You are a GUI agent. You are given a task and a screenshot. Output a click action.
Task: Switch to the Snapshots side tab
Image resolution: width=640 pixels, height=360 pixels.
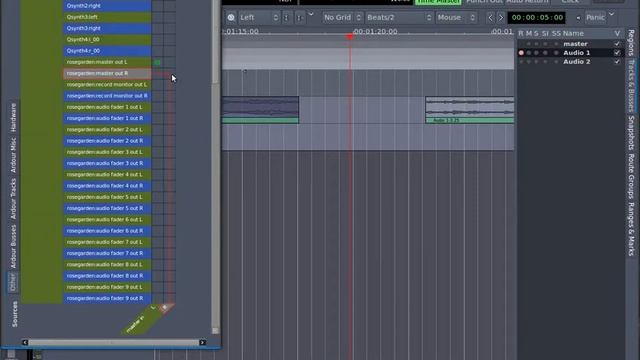tap(631, 133)
